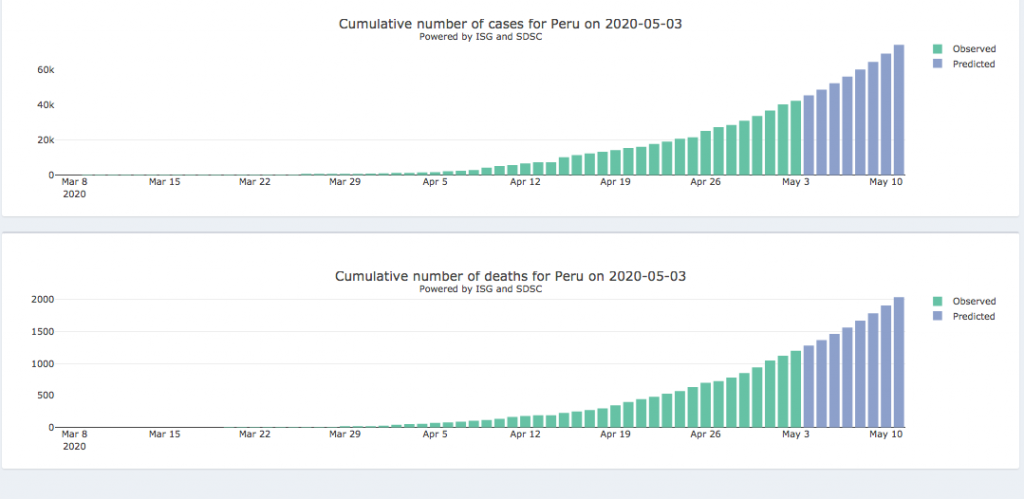
Task: Click the cumulative deaths for Peru chart title
Action: pos(510,276)
